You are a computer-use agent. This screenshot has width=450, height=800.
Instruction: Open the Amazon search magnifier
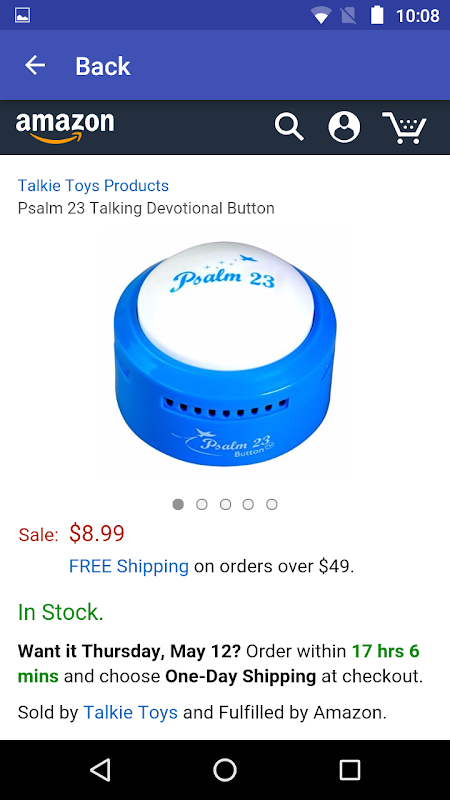tap(289, 127)
